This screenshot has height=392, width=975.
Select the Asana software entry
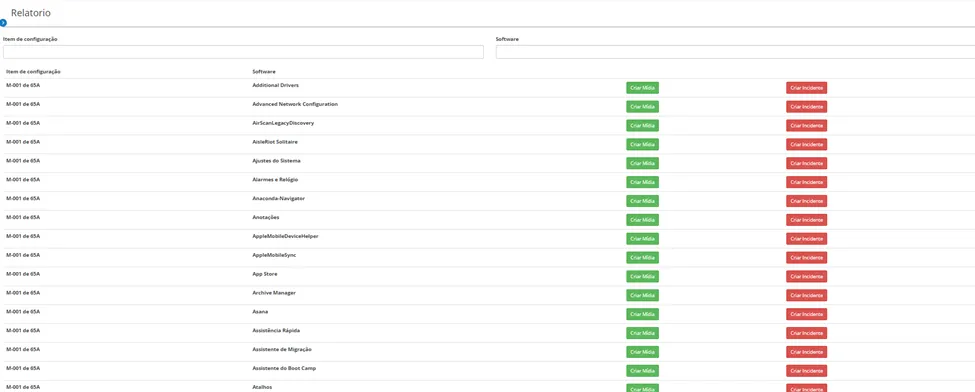click(x=260, y=312)
